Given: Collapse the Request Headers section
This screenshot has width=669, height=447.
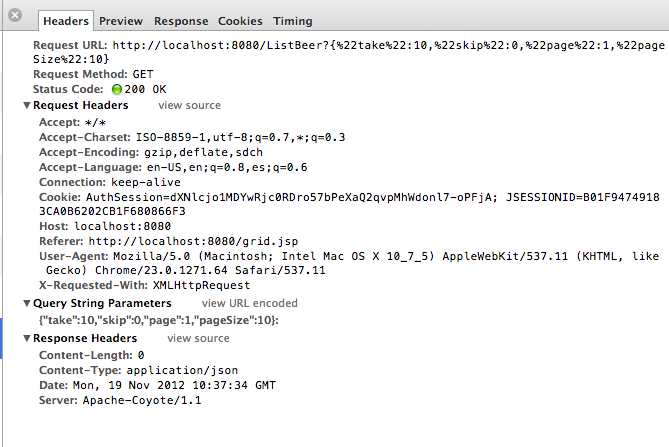Looking at the screenshot, I should (27, 105).
